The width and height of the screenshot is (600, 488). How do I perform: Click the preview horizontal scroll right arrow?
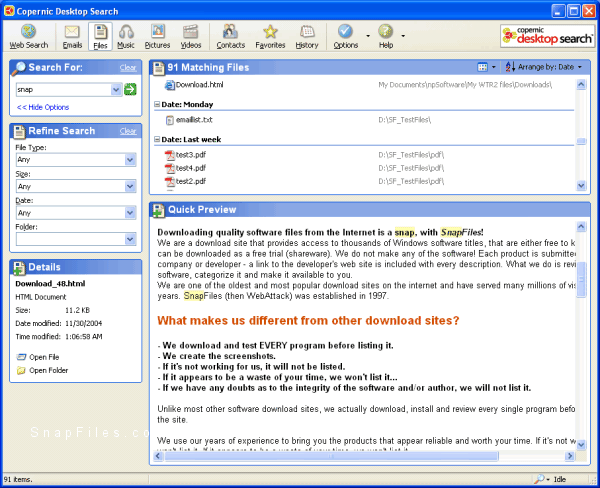[x=570, y=456]
